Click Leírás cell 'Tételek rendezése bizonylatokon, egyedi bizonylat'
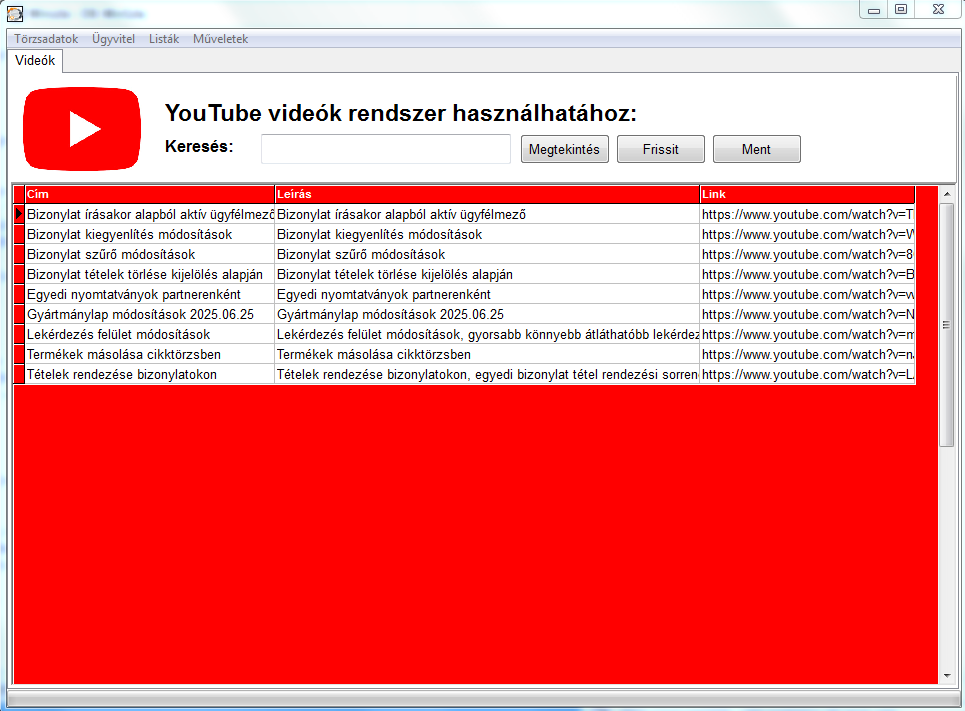The image size is (965, 711). (x=487, y=374)
